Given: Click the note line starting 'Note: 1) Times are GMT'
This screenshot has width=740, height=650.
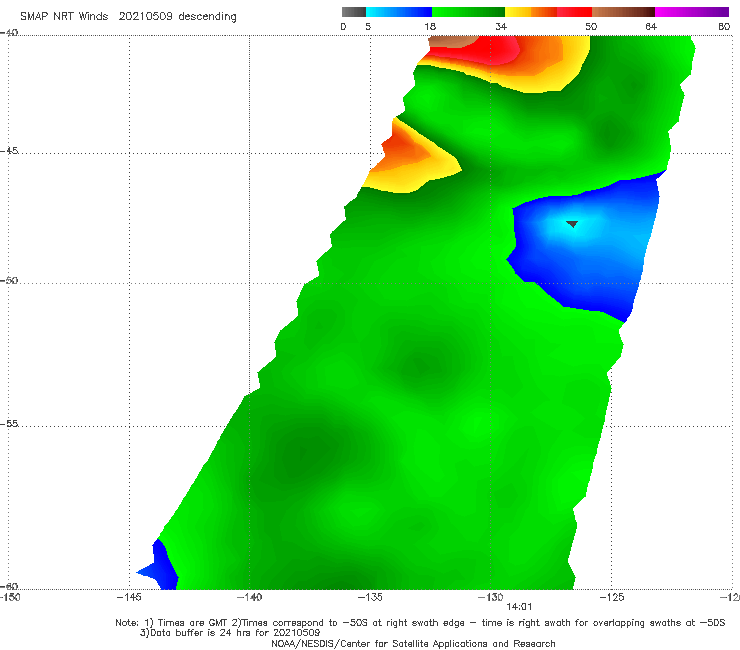Looking at the screenshot, I should [x=420, y=623].
